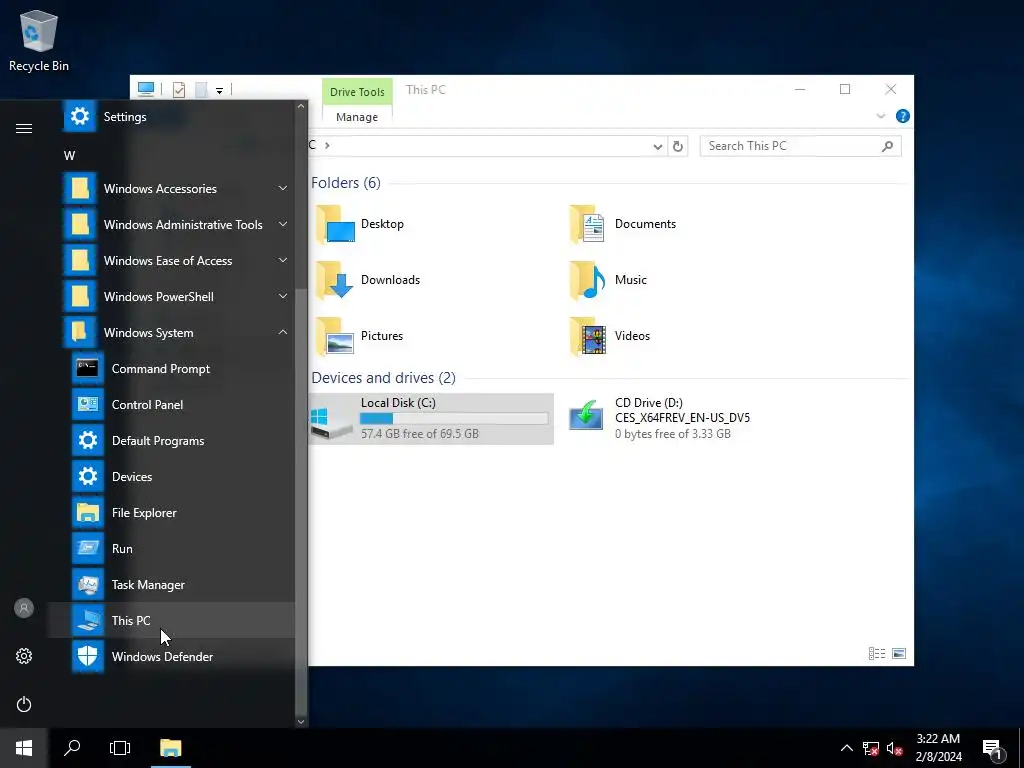Open the user account icon

click(24, 608)
